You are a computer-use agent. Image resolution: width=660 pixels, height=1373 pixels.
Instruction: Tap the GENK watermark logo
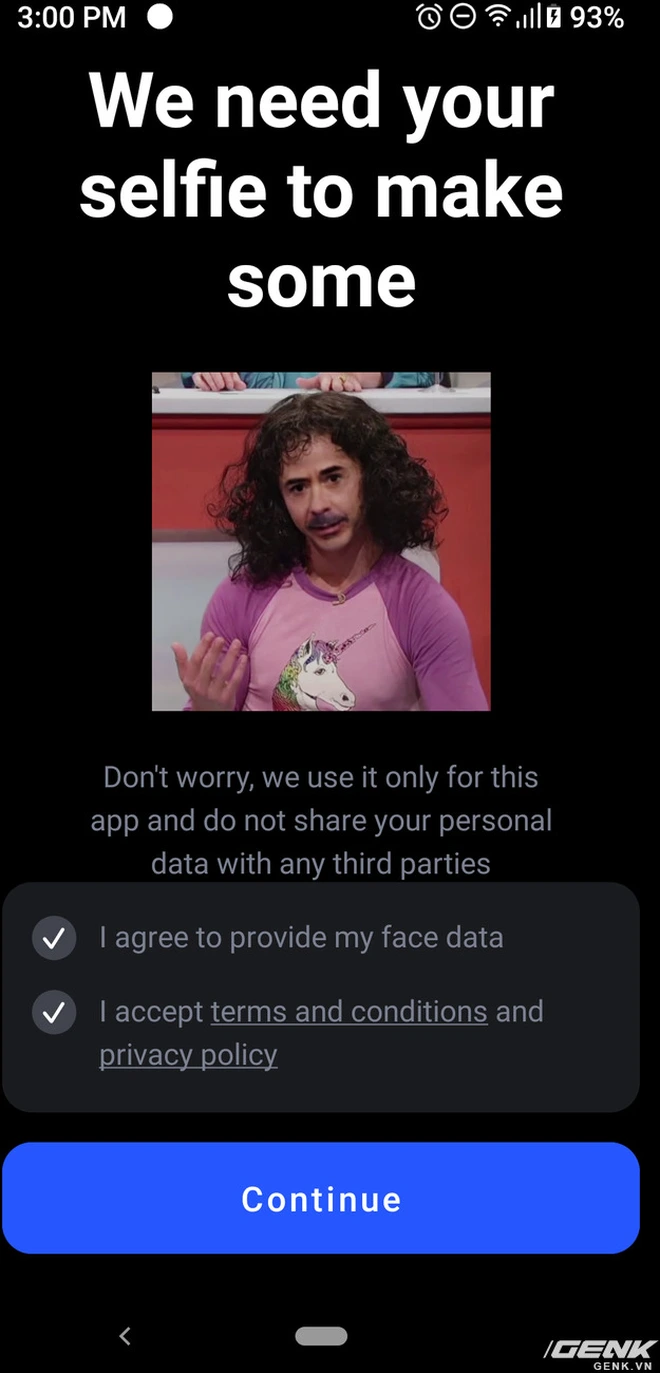(x=600, y=1353)
